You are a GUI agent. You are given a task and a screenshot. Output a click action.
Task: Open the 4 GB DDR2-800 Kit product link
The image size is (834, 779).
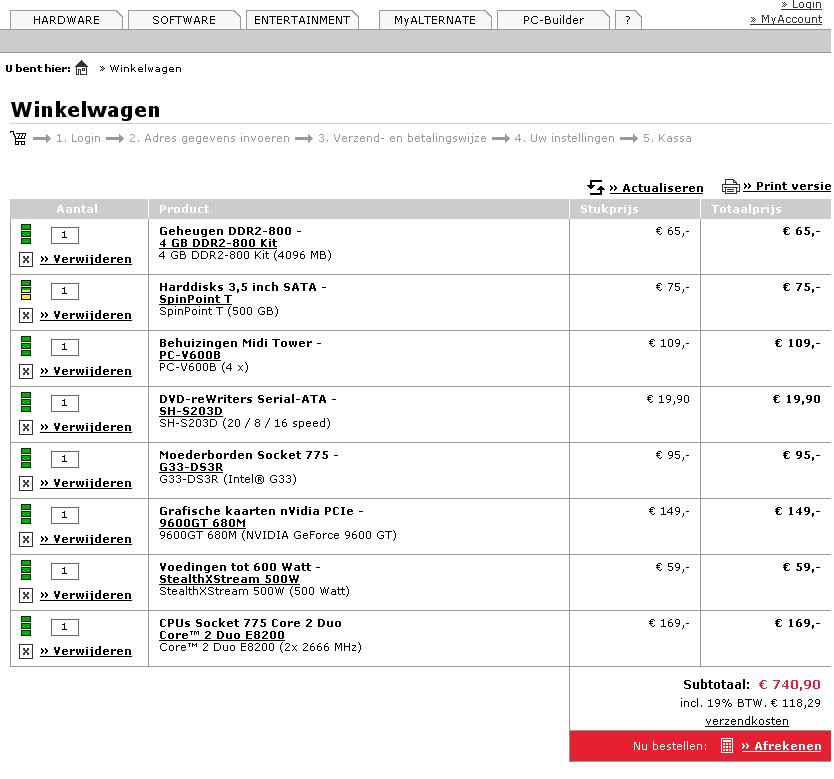(x=218, y=243)
